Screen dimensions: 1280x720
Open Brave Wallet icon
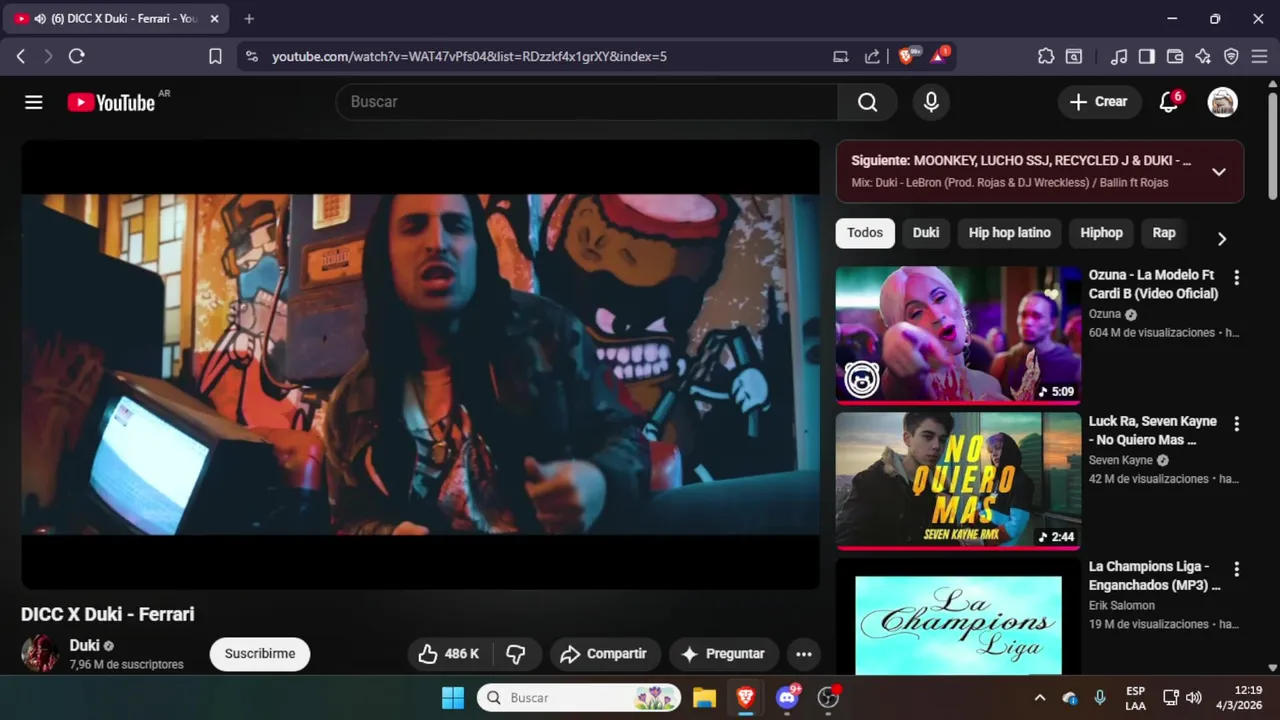pos(1175,57)
